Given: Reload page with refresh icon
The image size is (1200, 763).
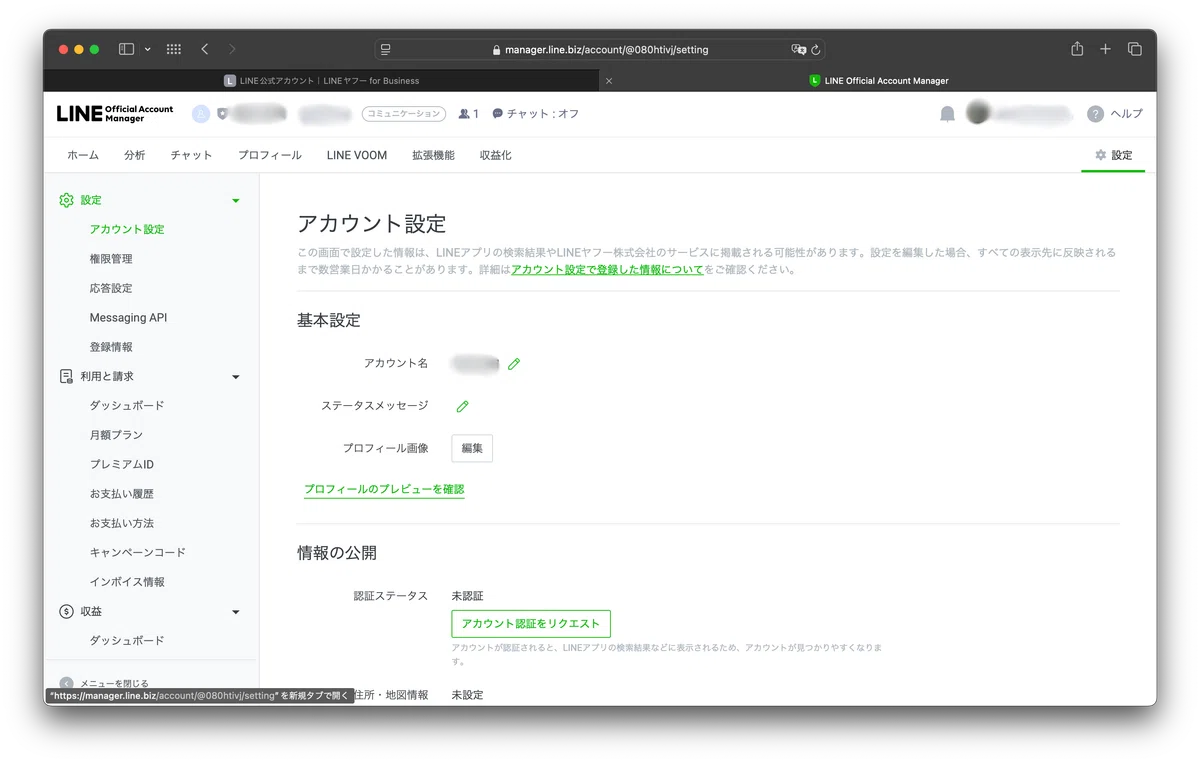Looking at the screenshot, I should [x=816, y=49].
